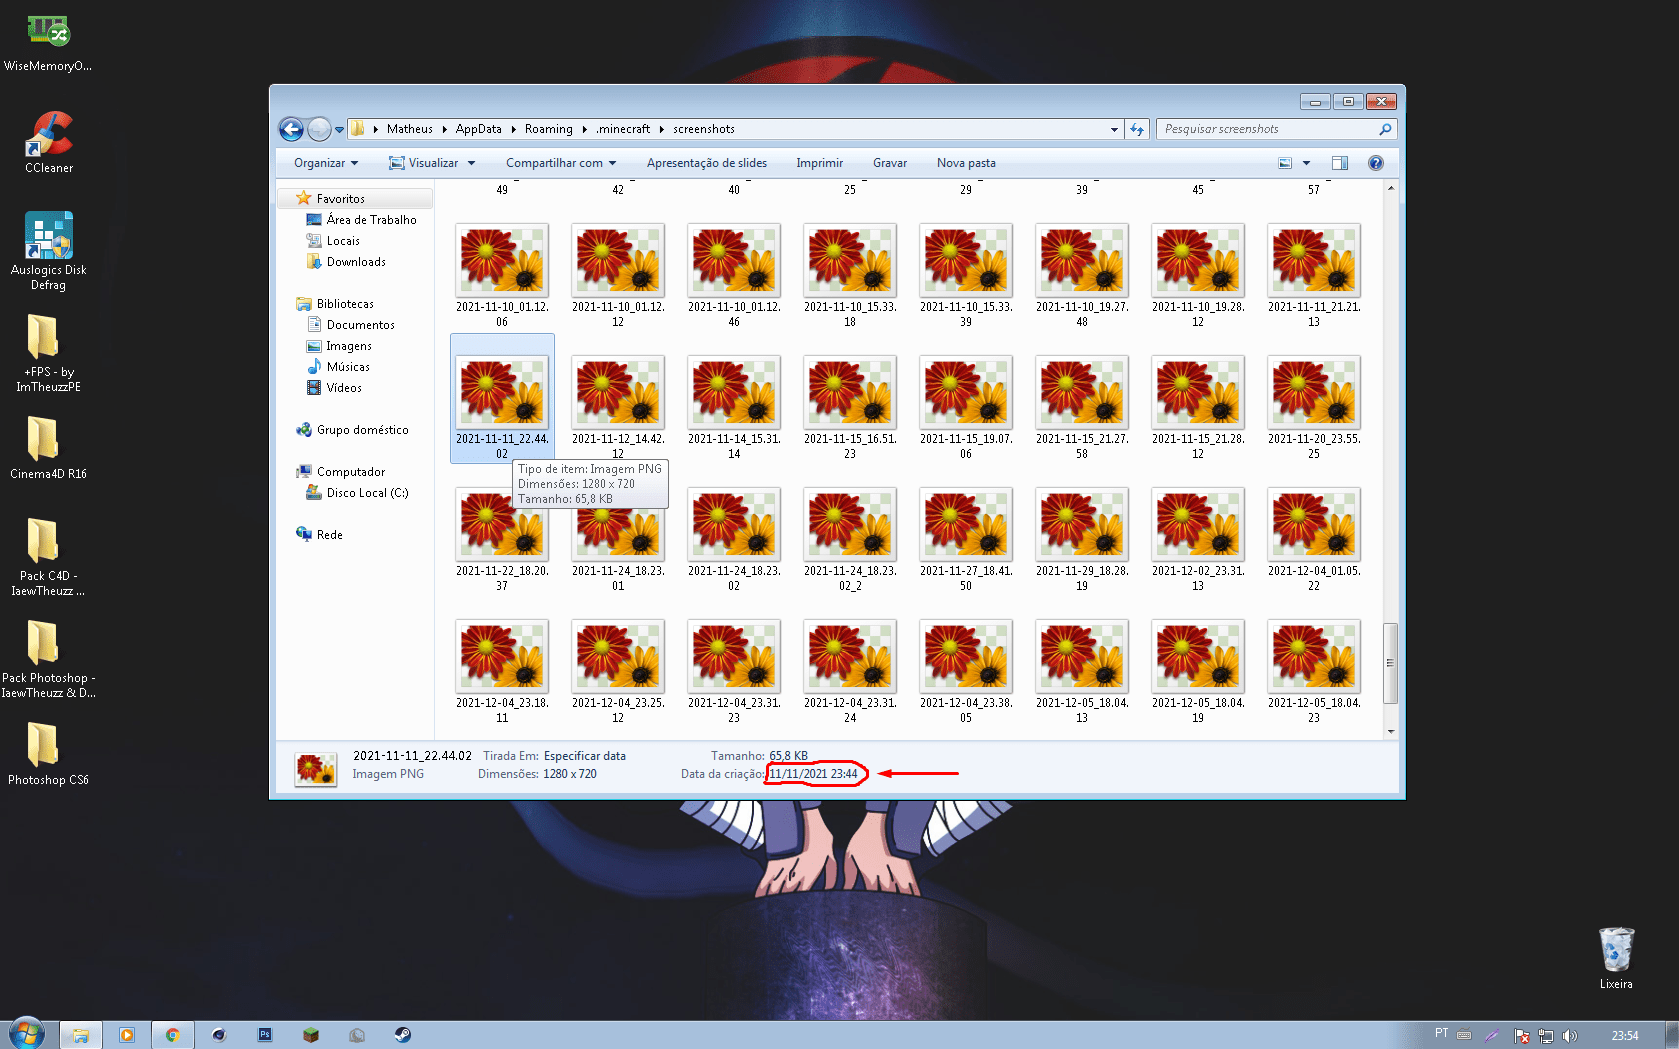The image size is (1679, 1049).
Task: Open the Compartilhar com menu
Action: coord(561,163)
